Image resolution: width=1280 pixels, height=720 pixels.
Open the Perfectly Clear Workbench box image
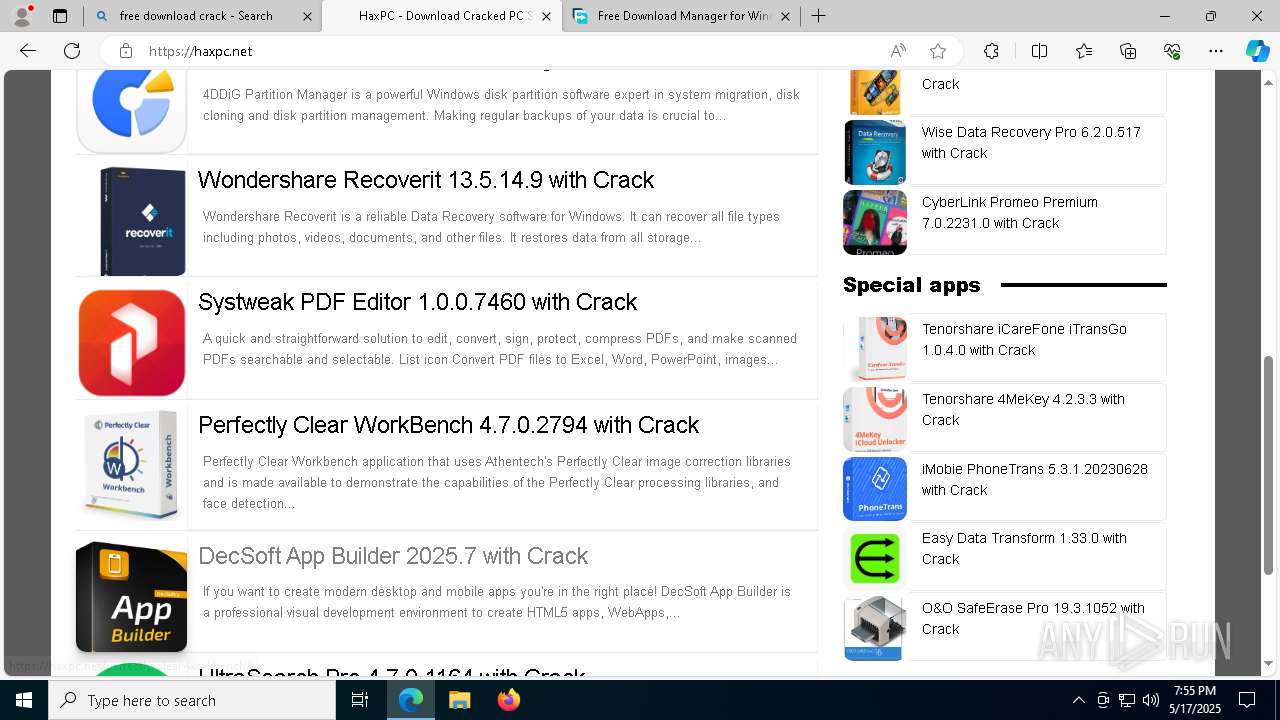pyautogui.click(x=132, y=465)
